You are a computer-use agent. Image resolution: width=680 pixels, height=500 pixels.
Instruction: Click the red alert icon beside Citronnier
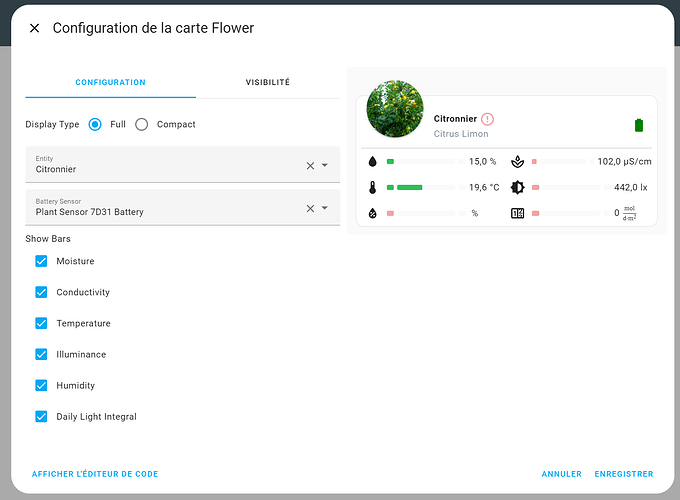(x=488, y=119)
